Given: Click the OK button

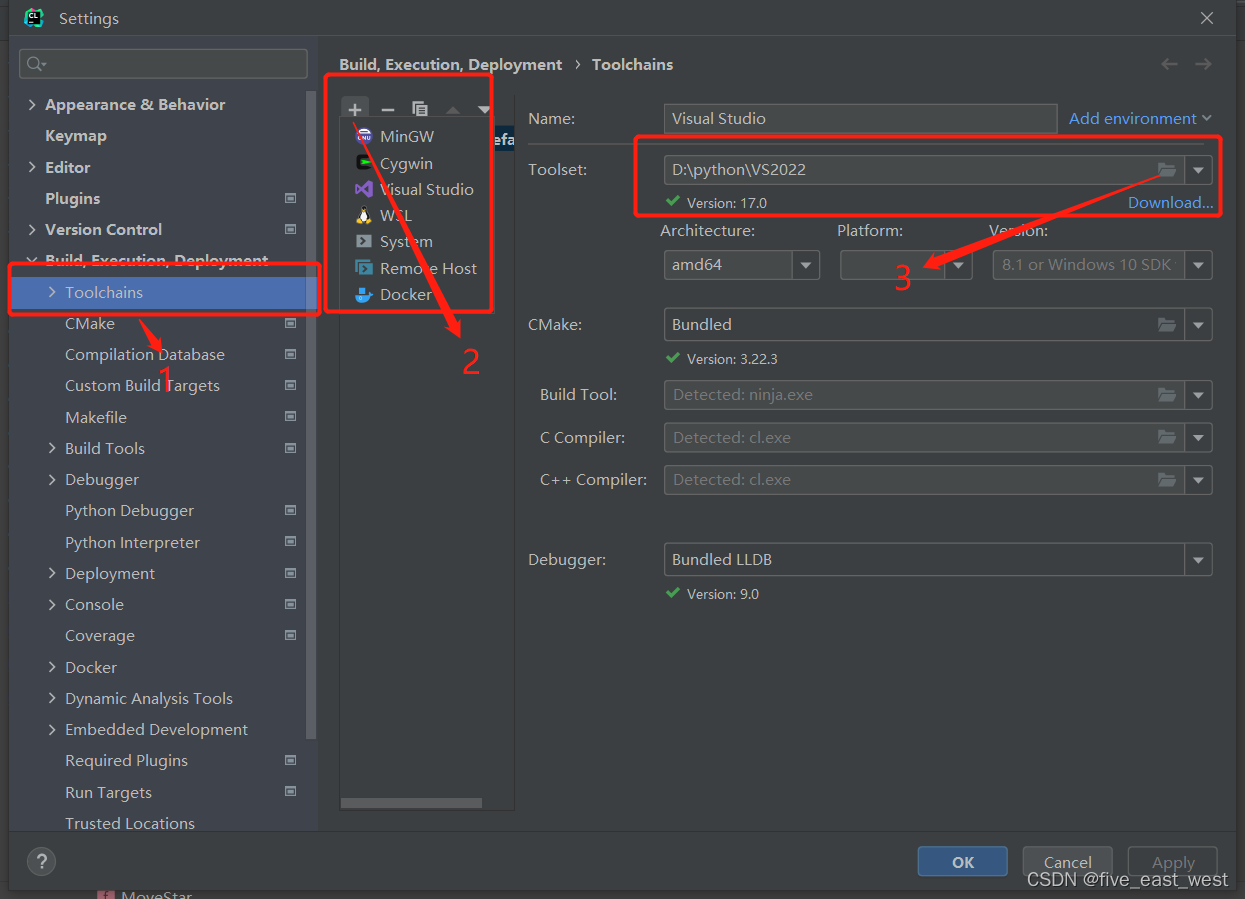Looking at the screenshot, I should [963, 862].
